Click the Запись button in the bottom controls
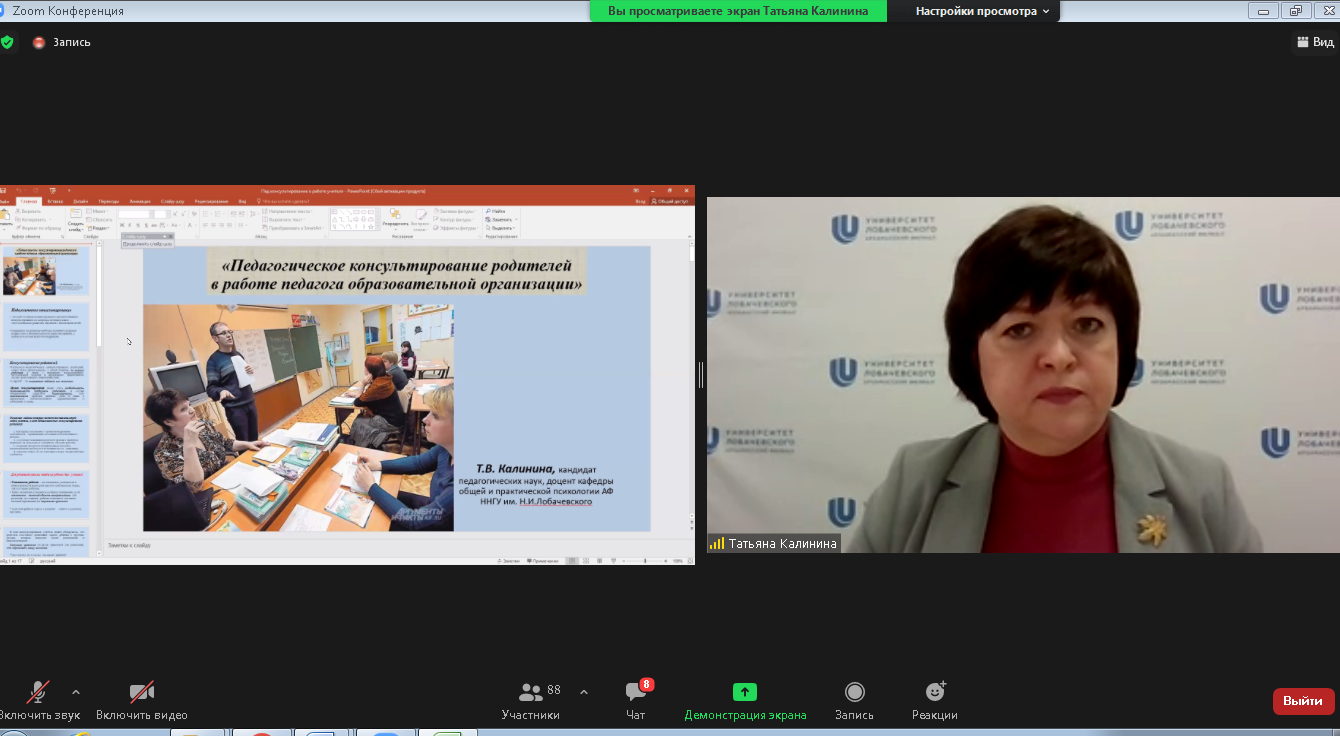1340x736 pixels. tap(854, 700)
